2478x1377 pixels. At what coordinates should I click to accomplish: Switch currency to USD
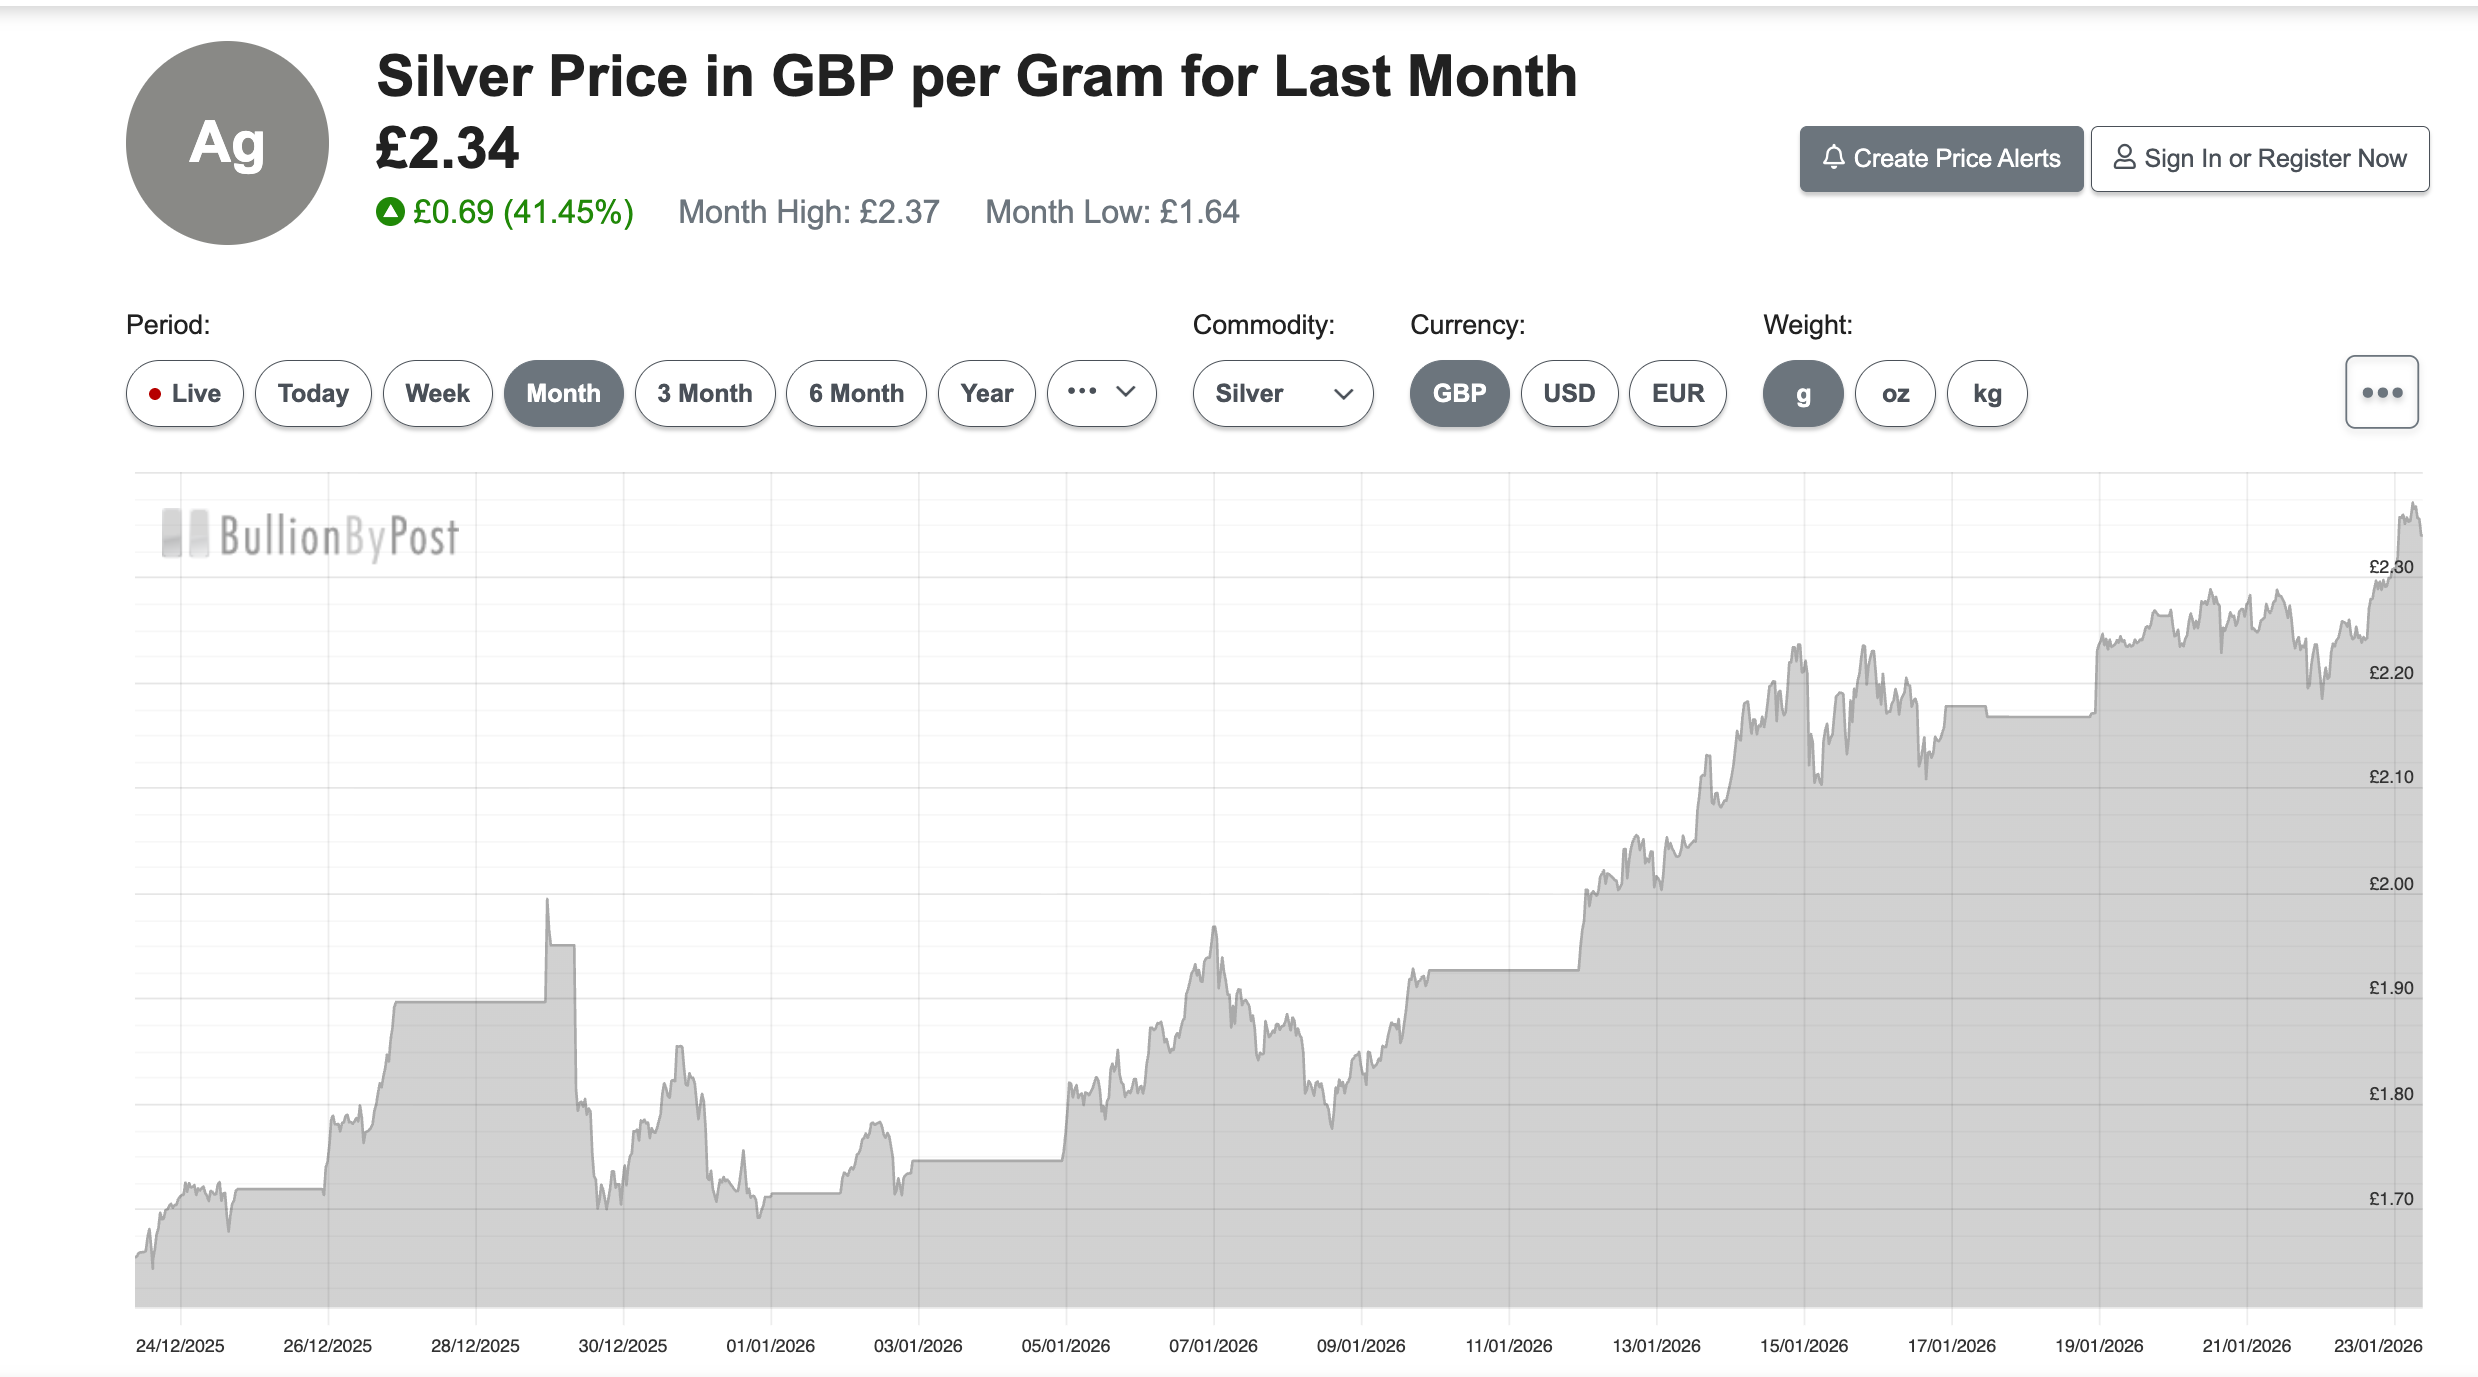1569,393
